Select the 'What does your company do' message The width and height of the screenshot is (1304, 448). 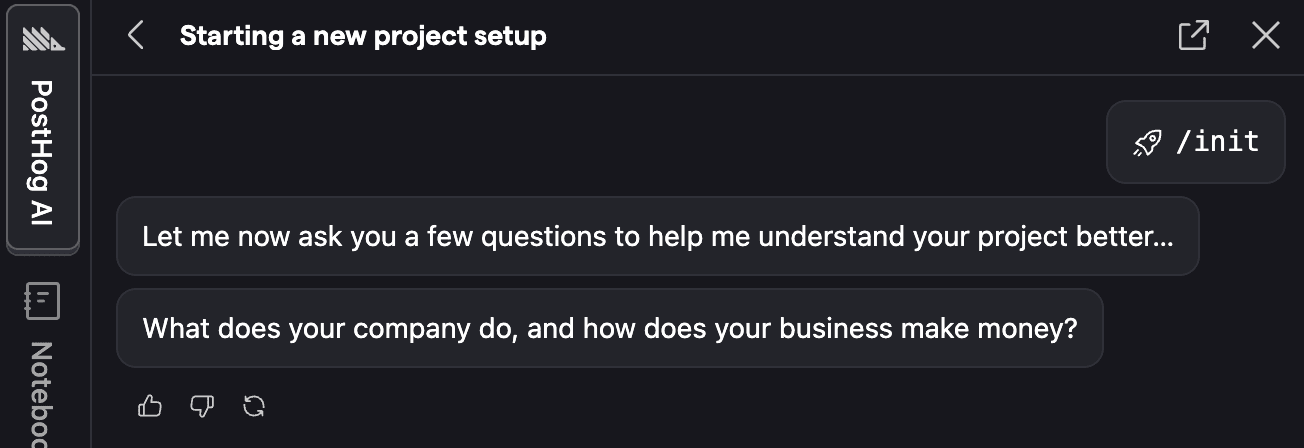pyautogui.click(x=609, y=329)
